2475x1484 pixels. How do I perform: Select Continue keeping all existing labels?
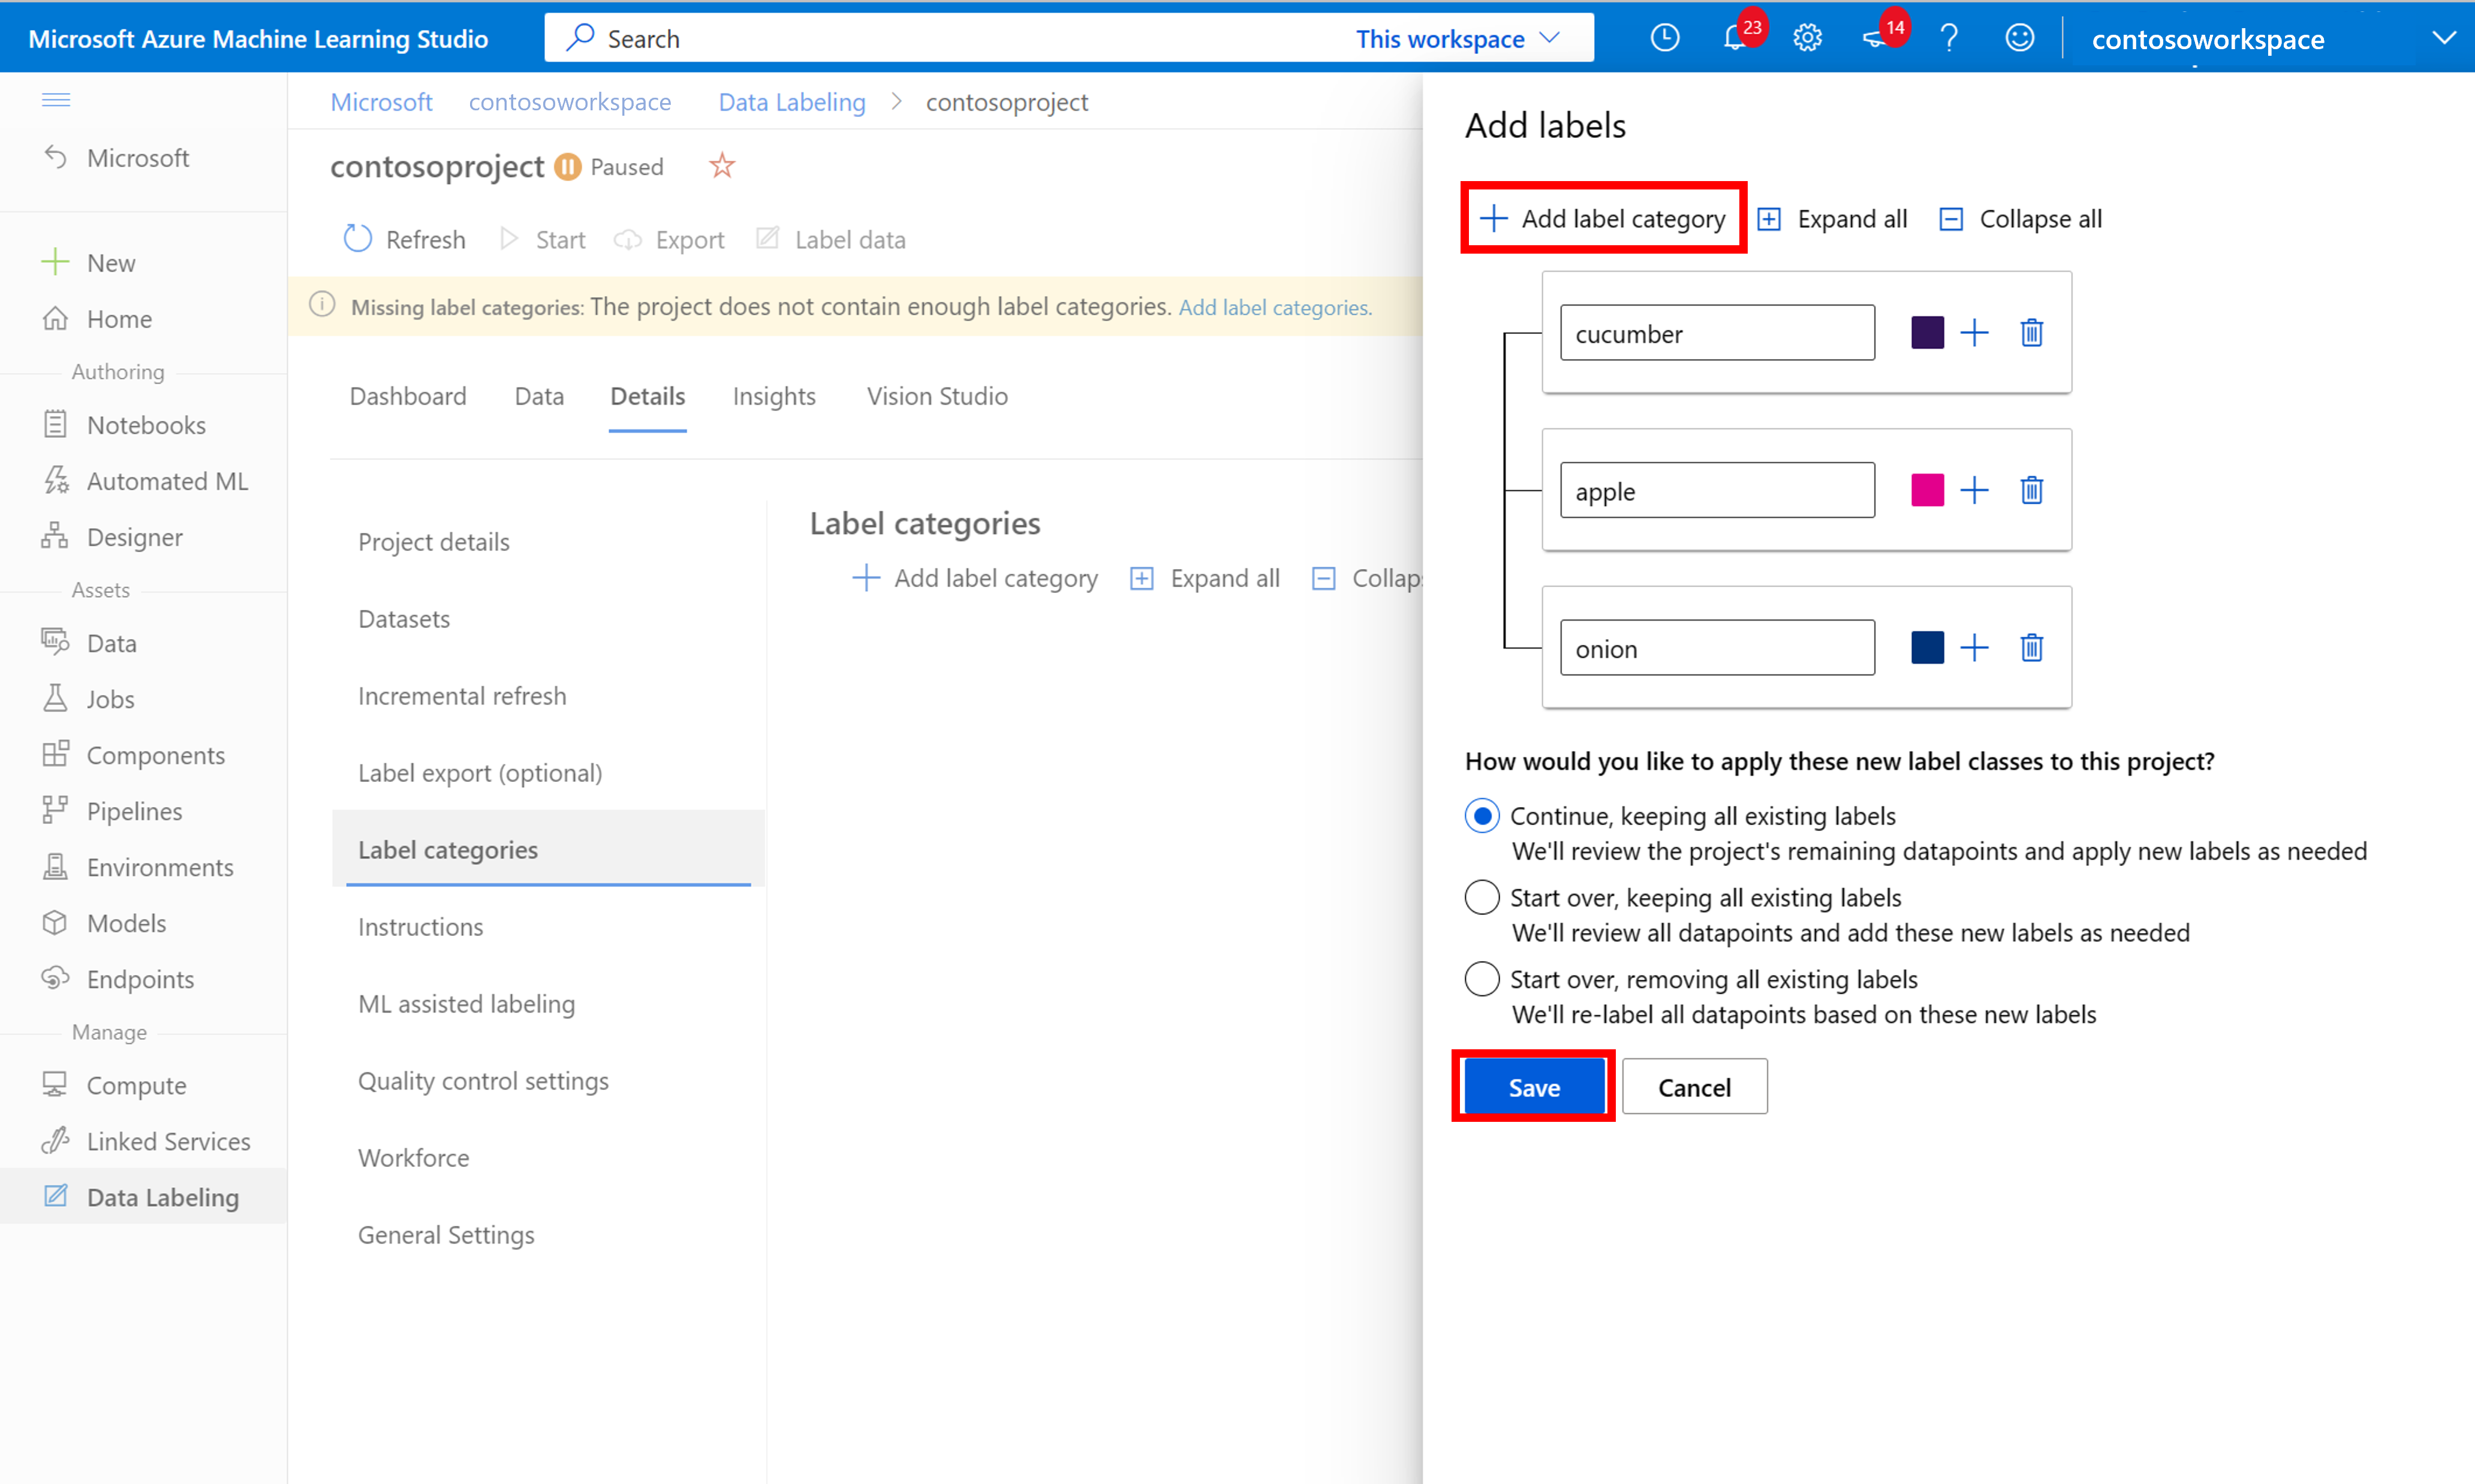(x=1480, y=814)
